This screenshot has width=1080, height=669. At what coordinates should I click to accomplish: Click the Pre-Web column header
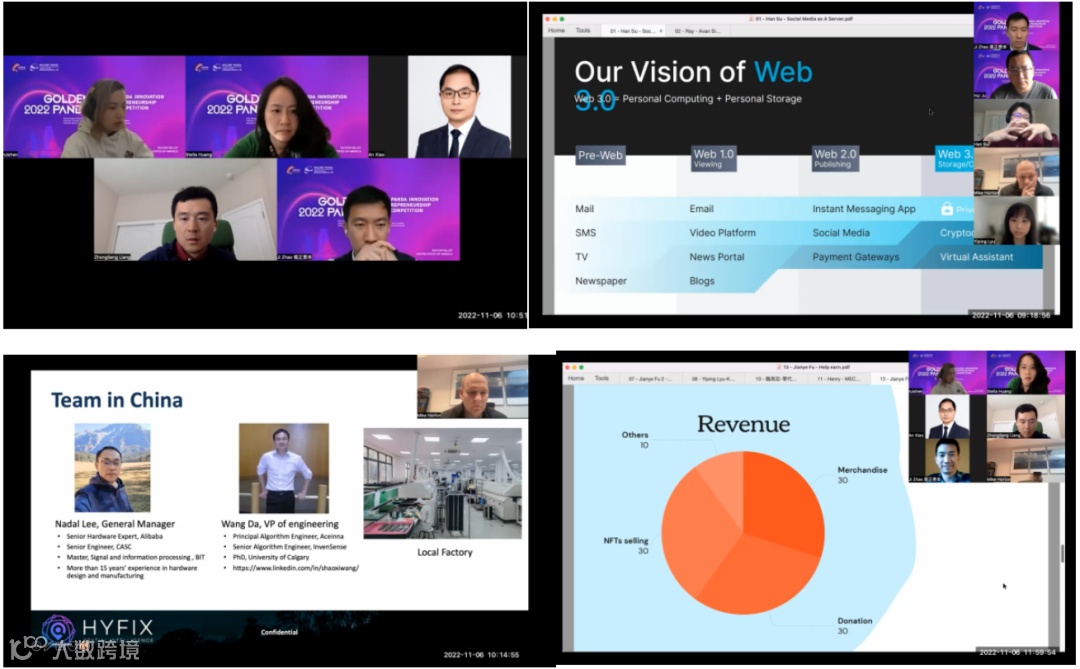click(x=601, y=155)
